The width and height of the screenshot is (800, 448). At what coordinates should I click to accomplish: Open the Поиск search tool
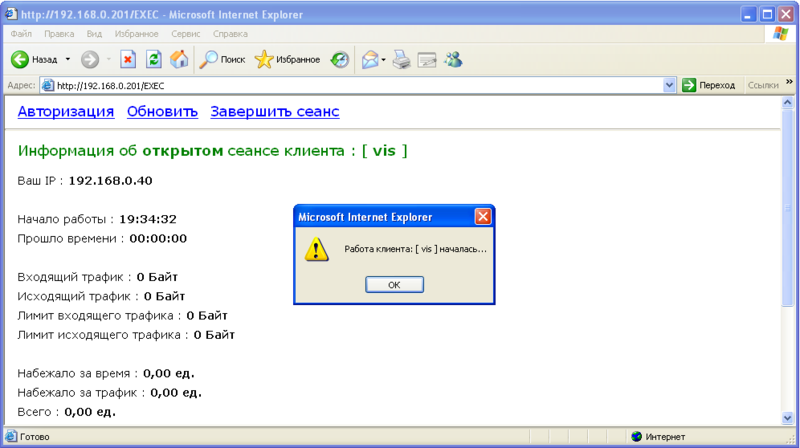[222, 60]
